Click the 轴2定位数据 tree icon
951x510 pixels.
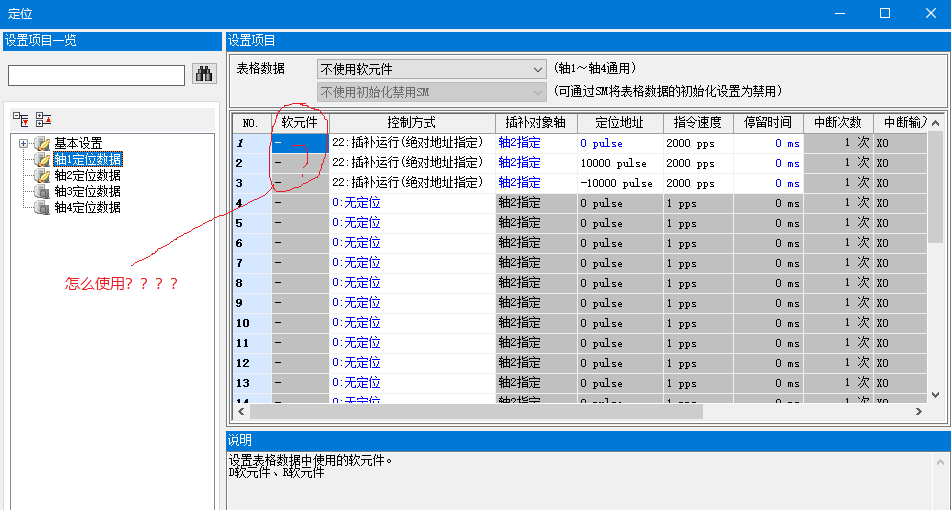41,176
